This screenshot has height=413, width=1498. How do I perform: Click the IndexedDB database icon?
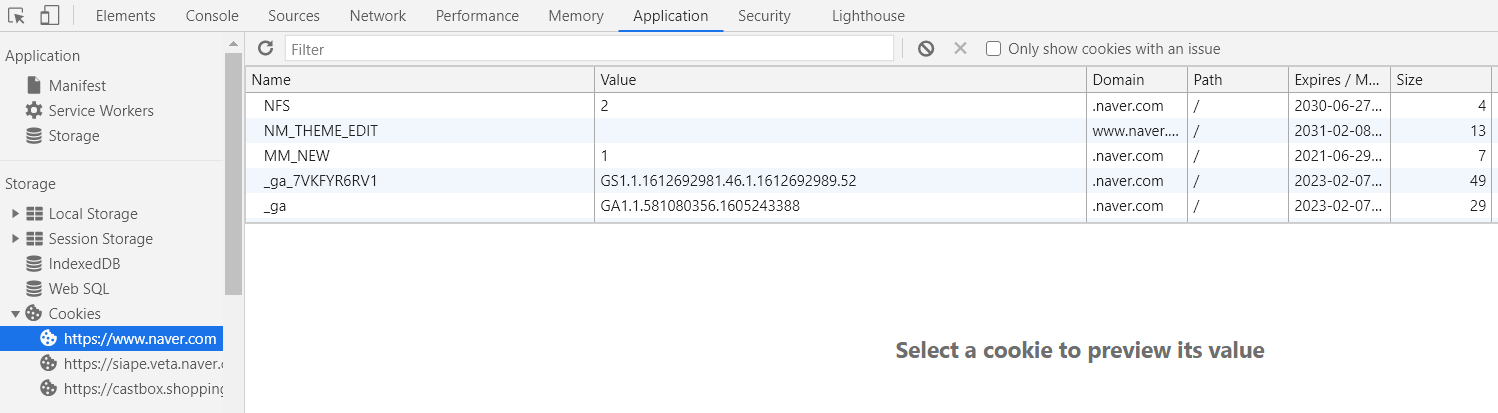[34, 263]
